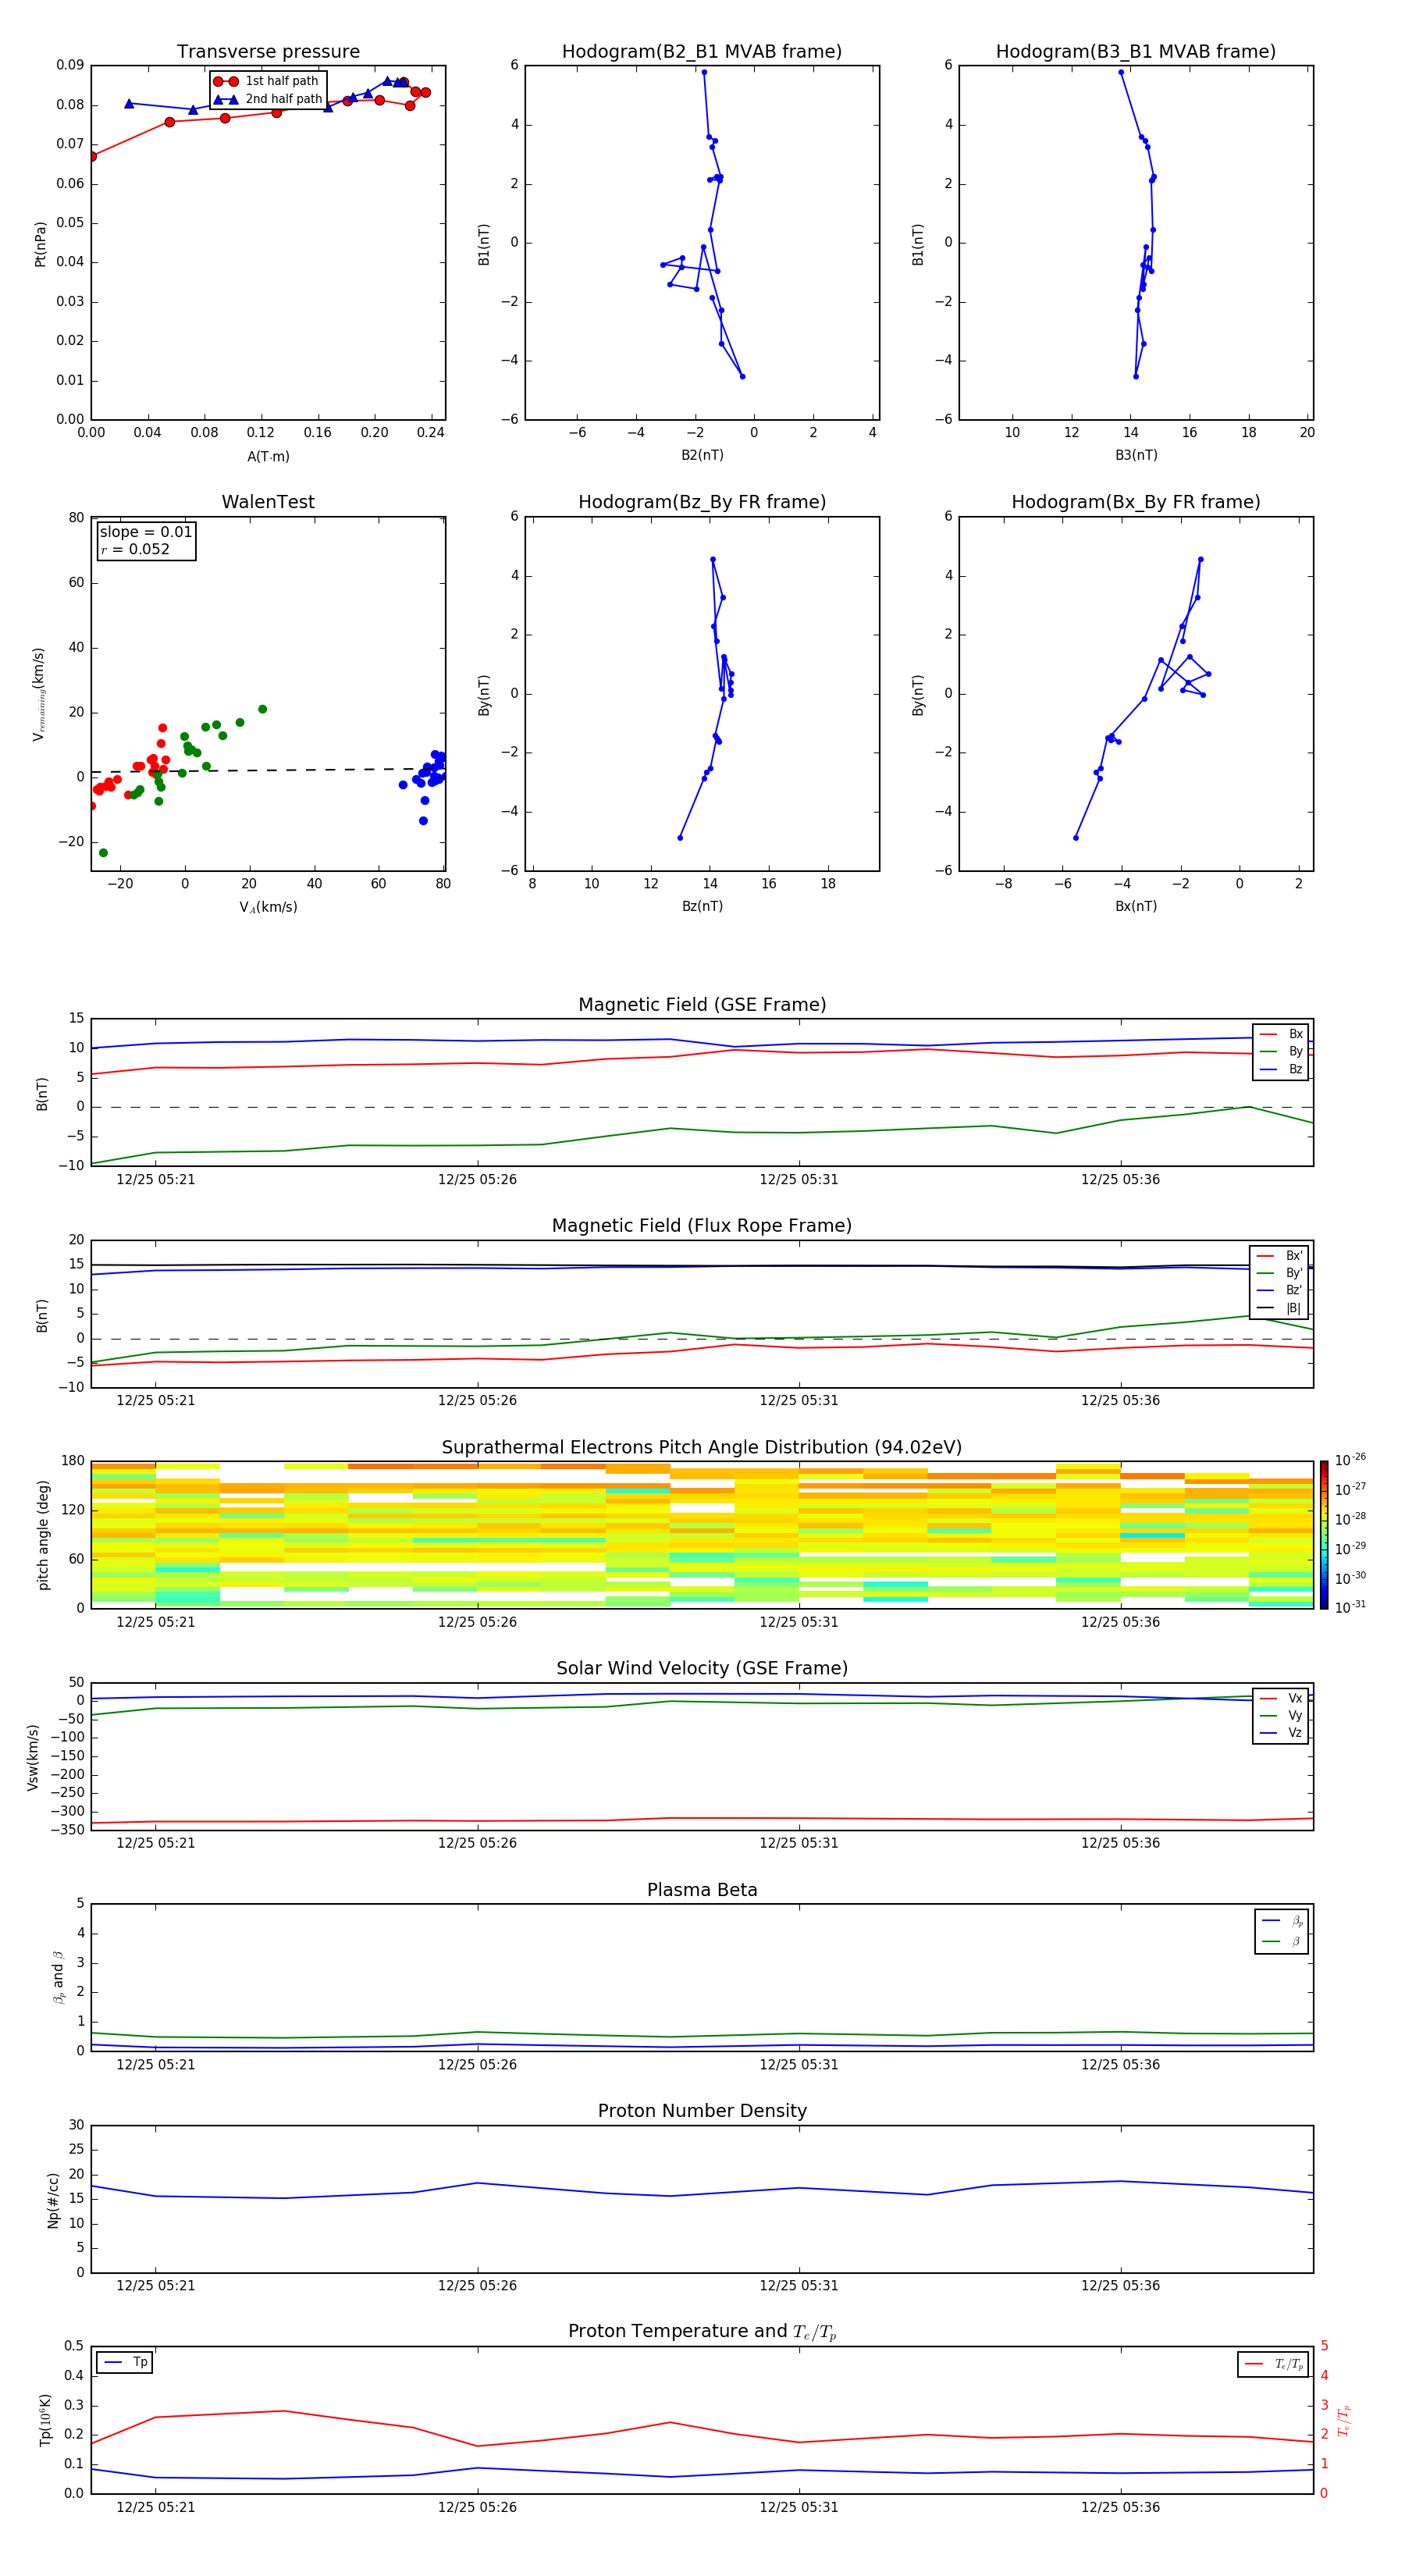This screenshot has width=1405, height=2576.
Task: Select "|B|" in the Flux Rope legend
Action: pyautogui.click(x=1279, y=1308)
